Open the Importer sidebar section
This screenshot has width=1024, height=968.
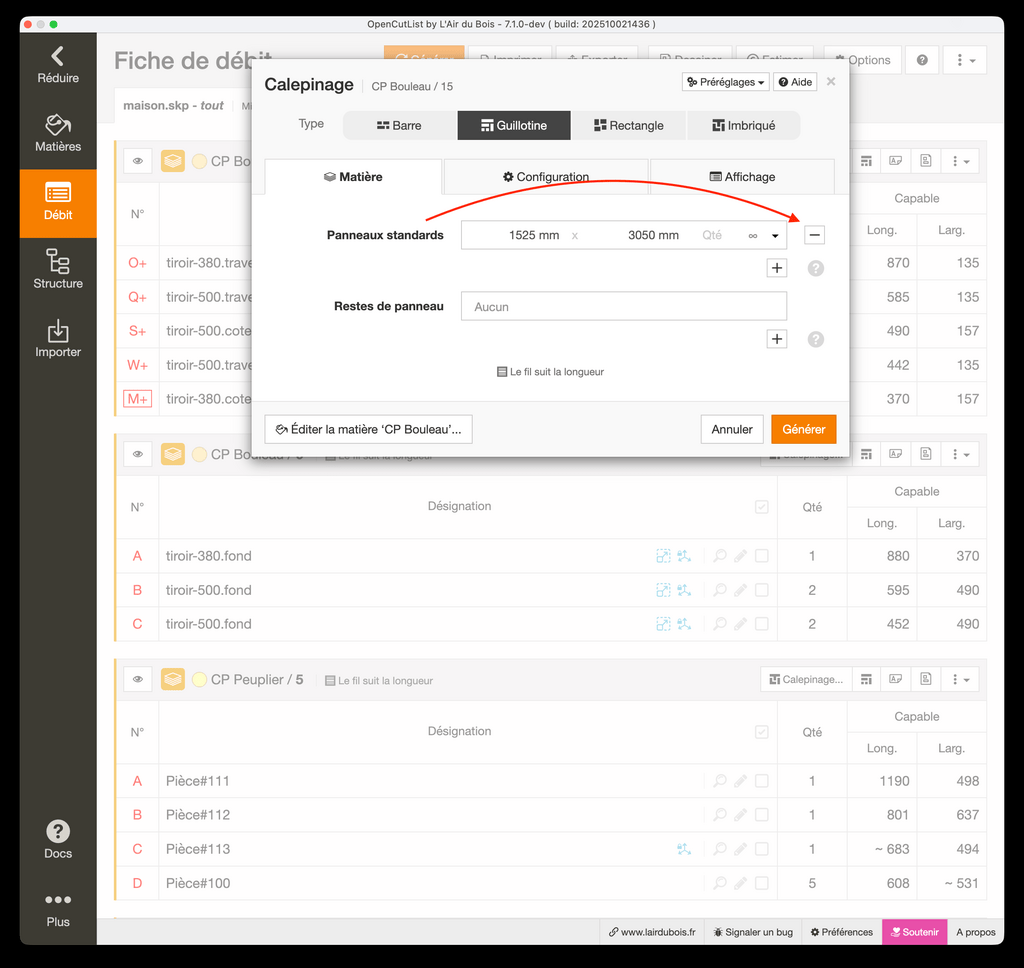[x=58, y=339]
